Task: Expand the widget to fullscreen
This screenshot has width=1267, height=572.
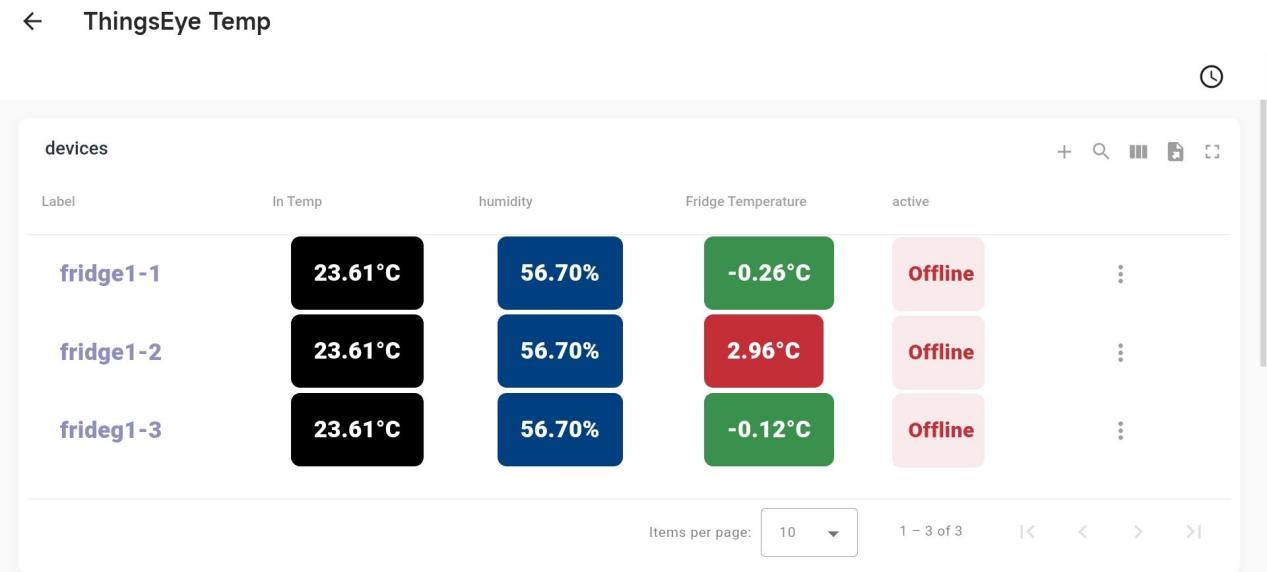Action: coord(1213,152)
